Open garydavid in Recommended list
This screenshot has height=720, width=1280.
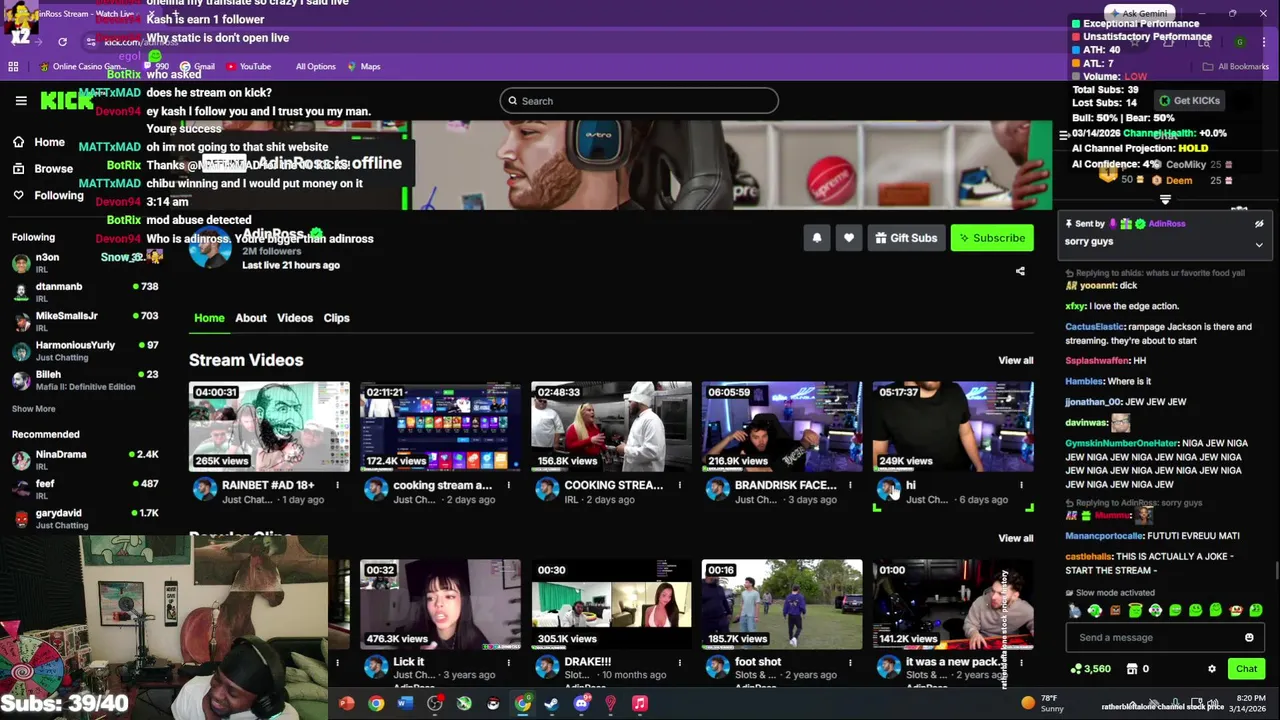coord(85,518)
